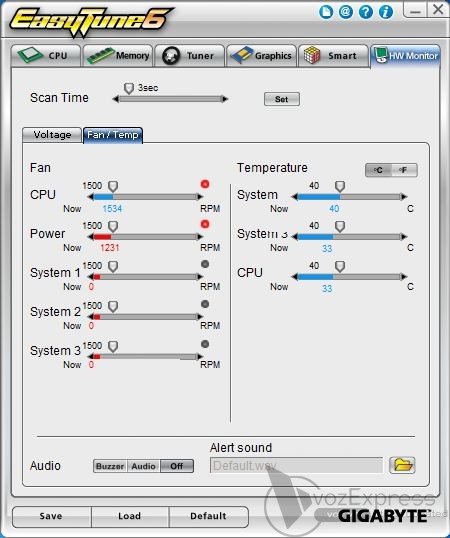This screenshot has width=450, height=538.
Task: Enable System 2 fan alarm indicator
Action: (205, 304)
